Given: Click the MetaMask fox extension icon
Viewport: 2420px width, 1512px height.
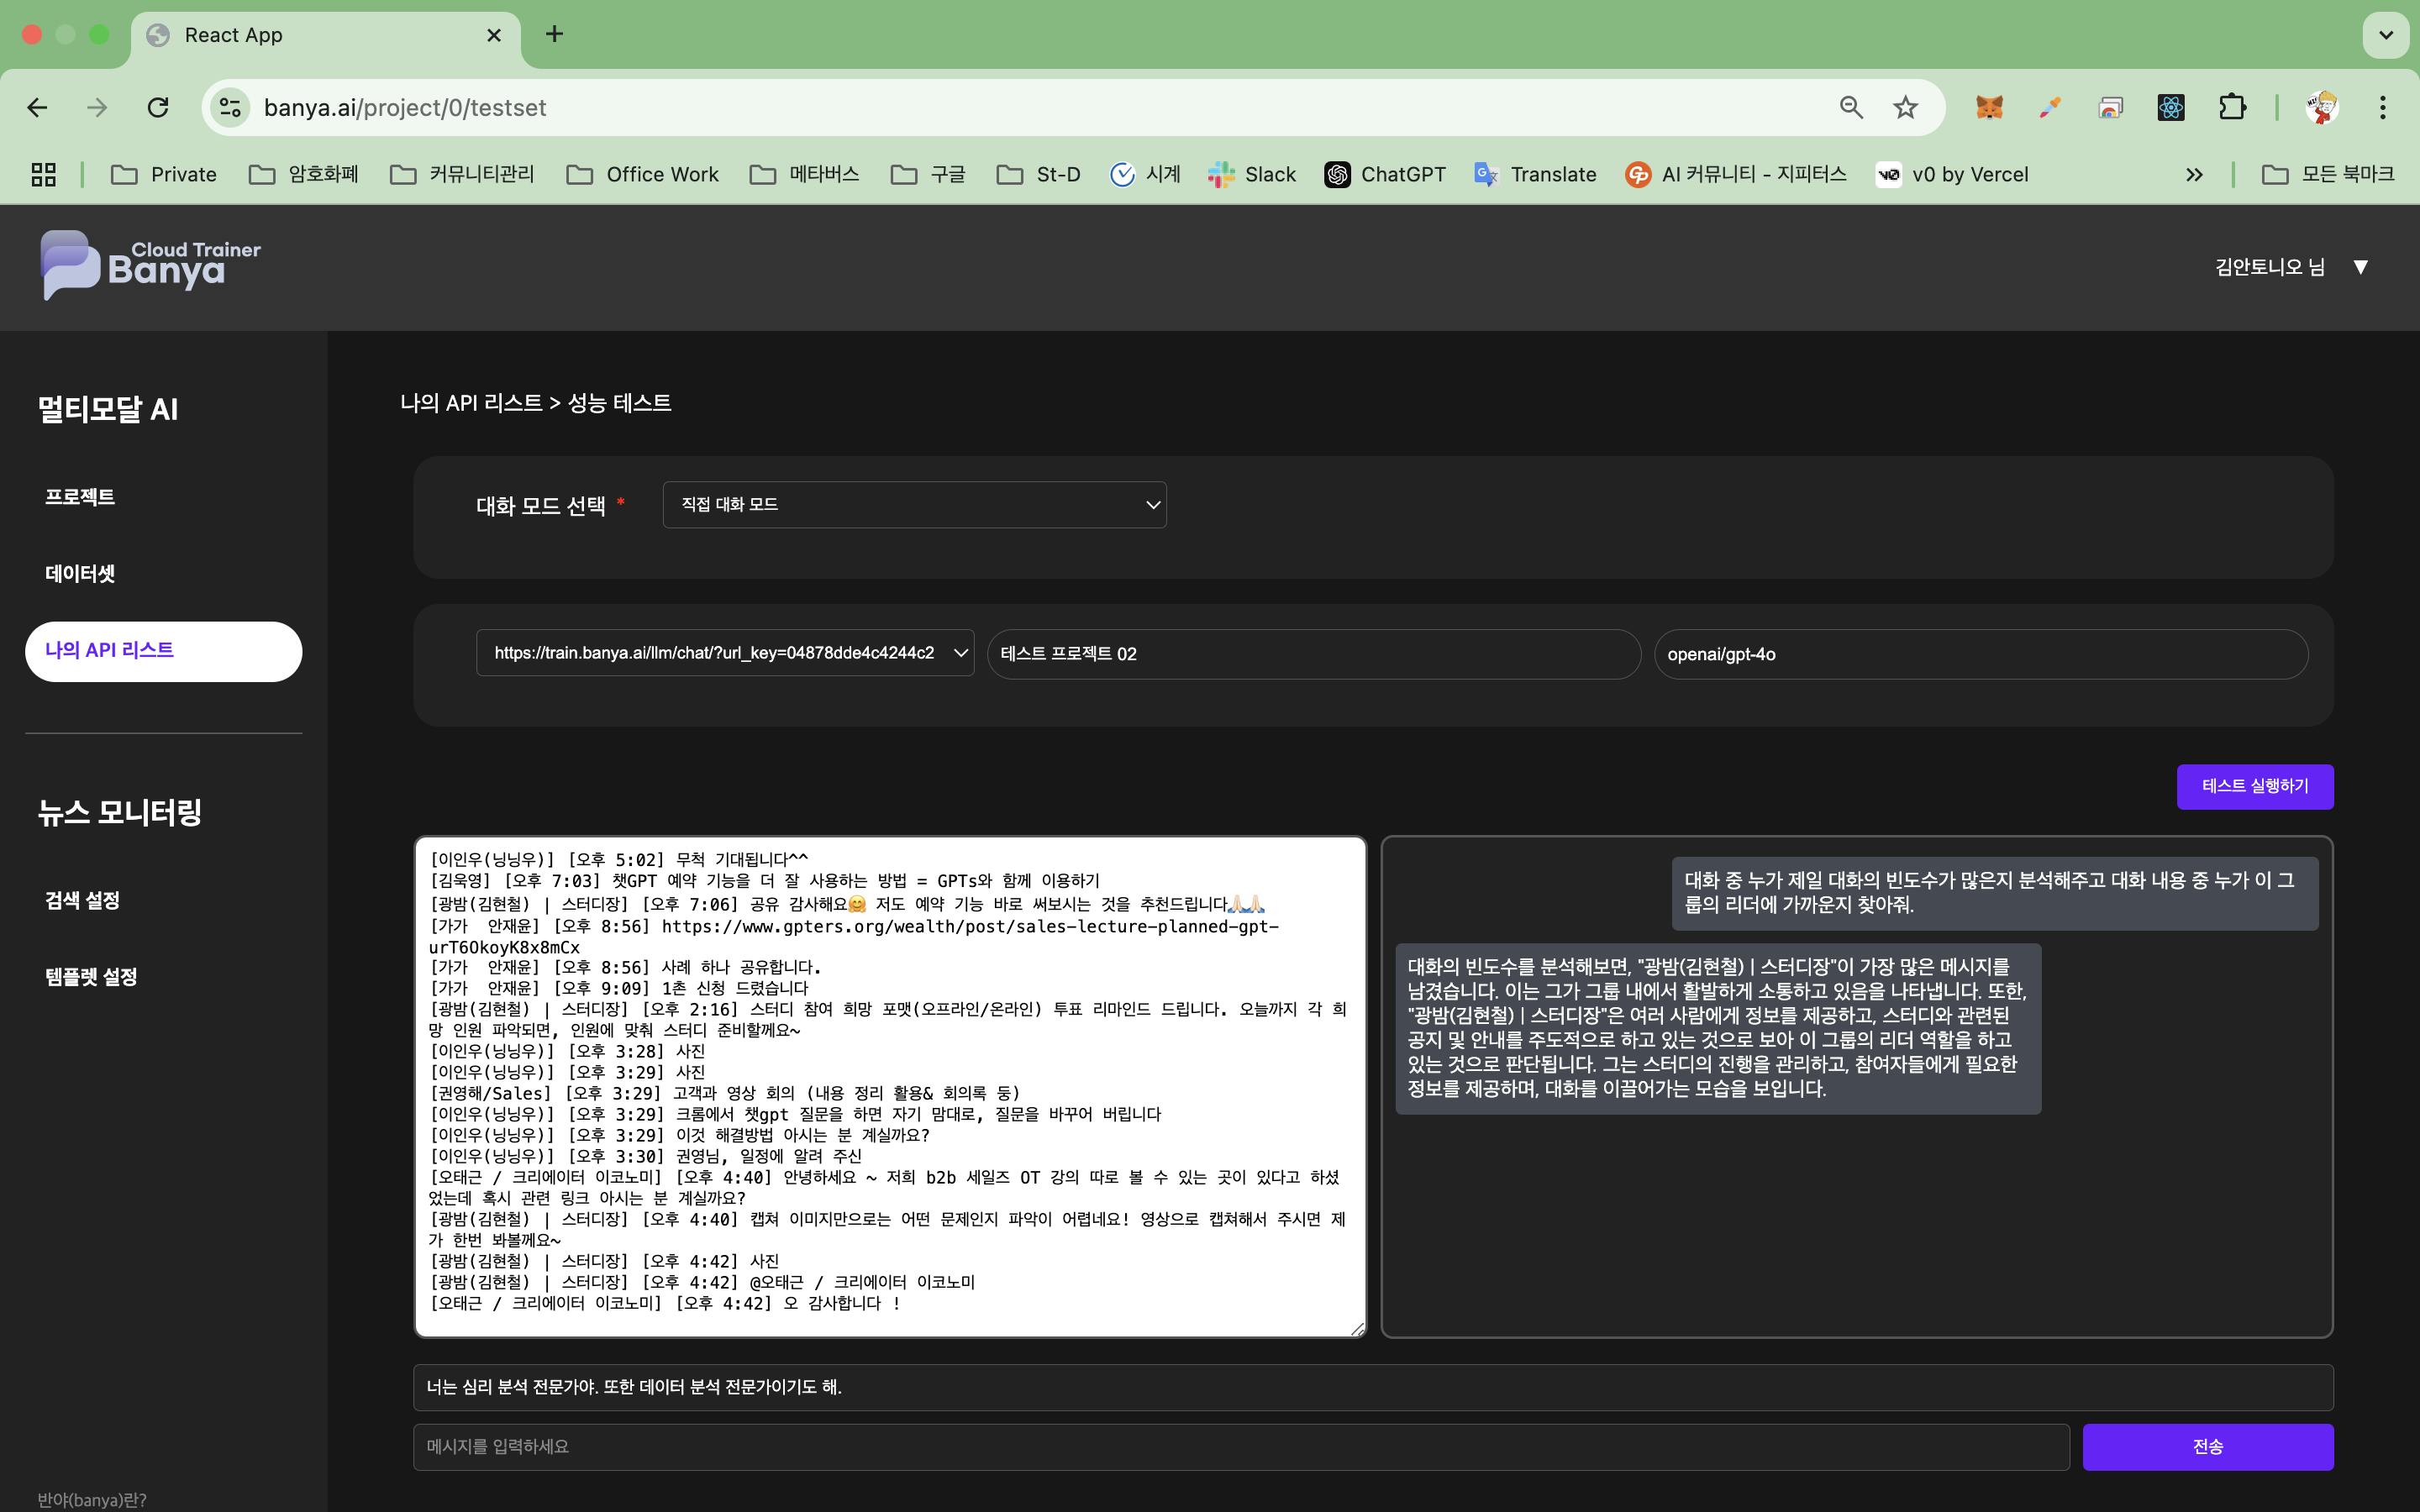Looking at the screenshot, I should point(1989,107).
